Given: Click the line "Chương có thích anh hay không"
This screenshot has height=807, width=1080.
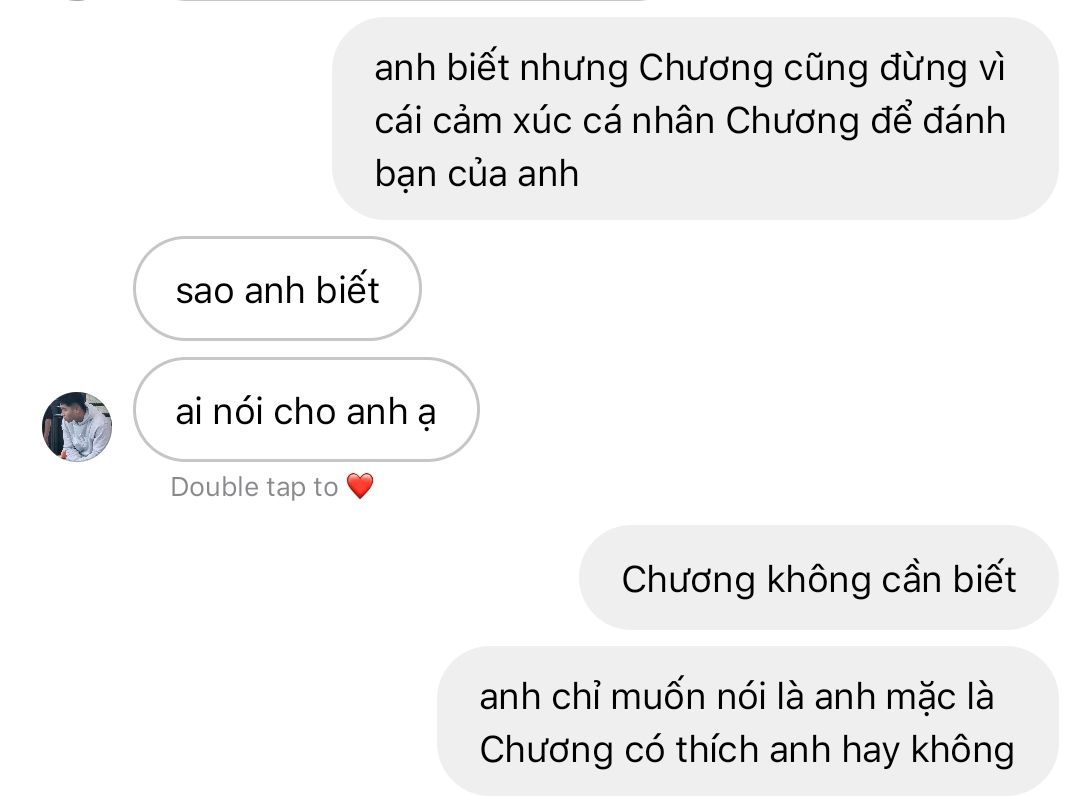Looking at the screenshot, I should [747, 750].
